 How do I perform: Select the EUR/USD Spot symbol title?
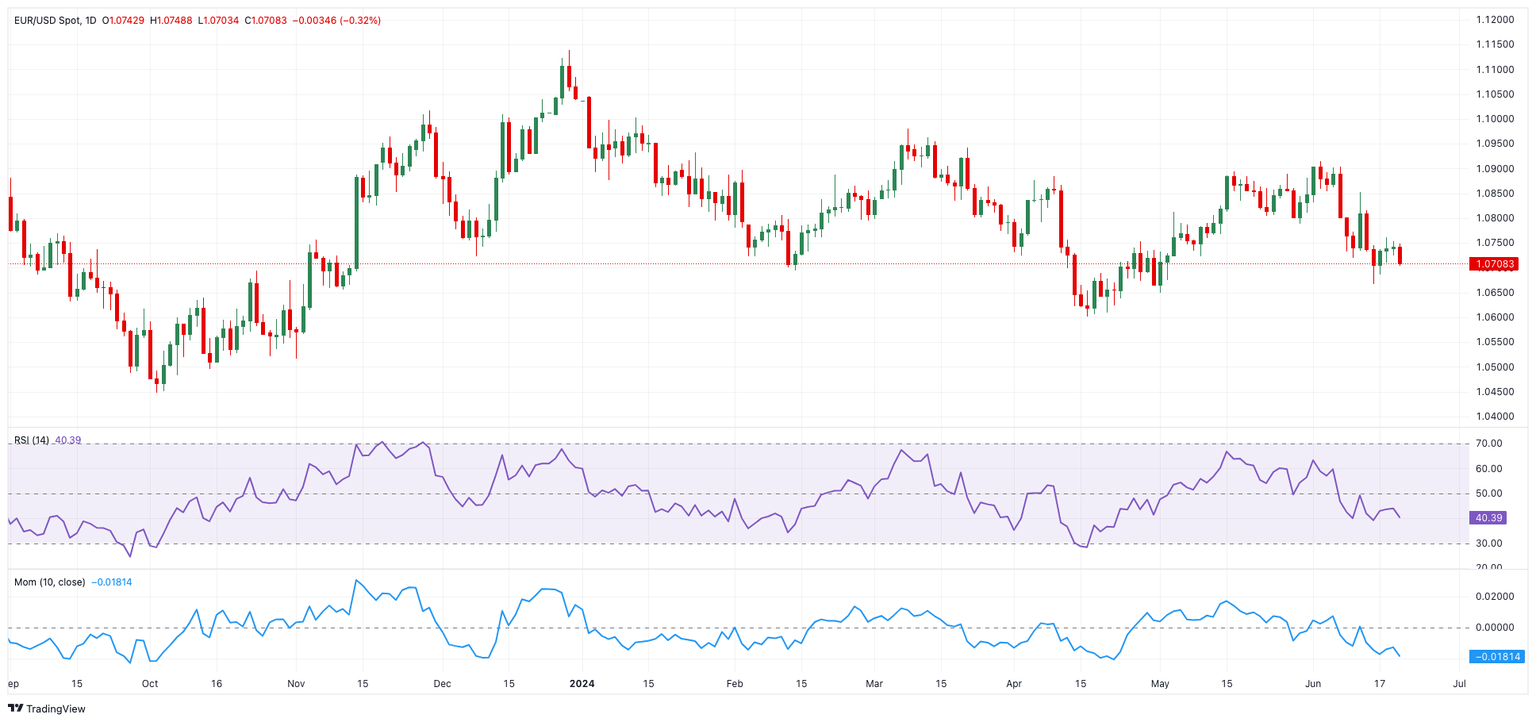coord(47,20)
